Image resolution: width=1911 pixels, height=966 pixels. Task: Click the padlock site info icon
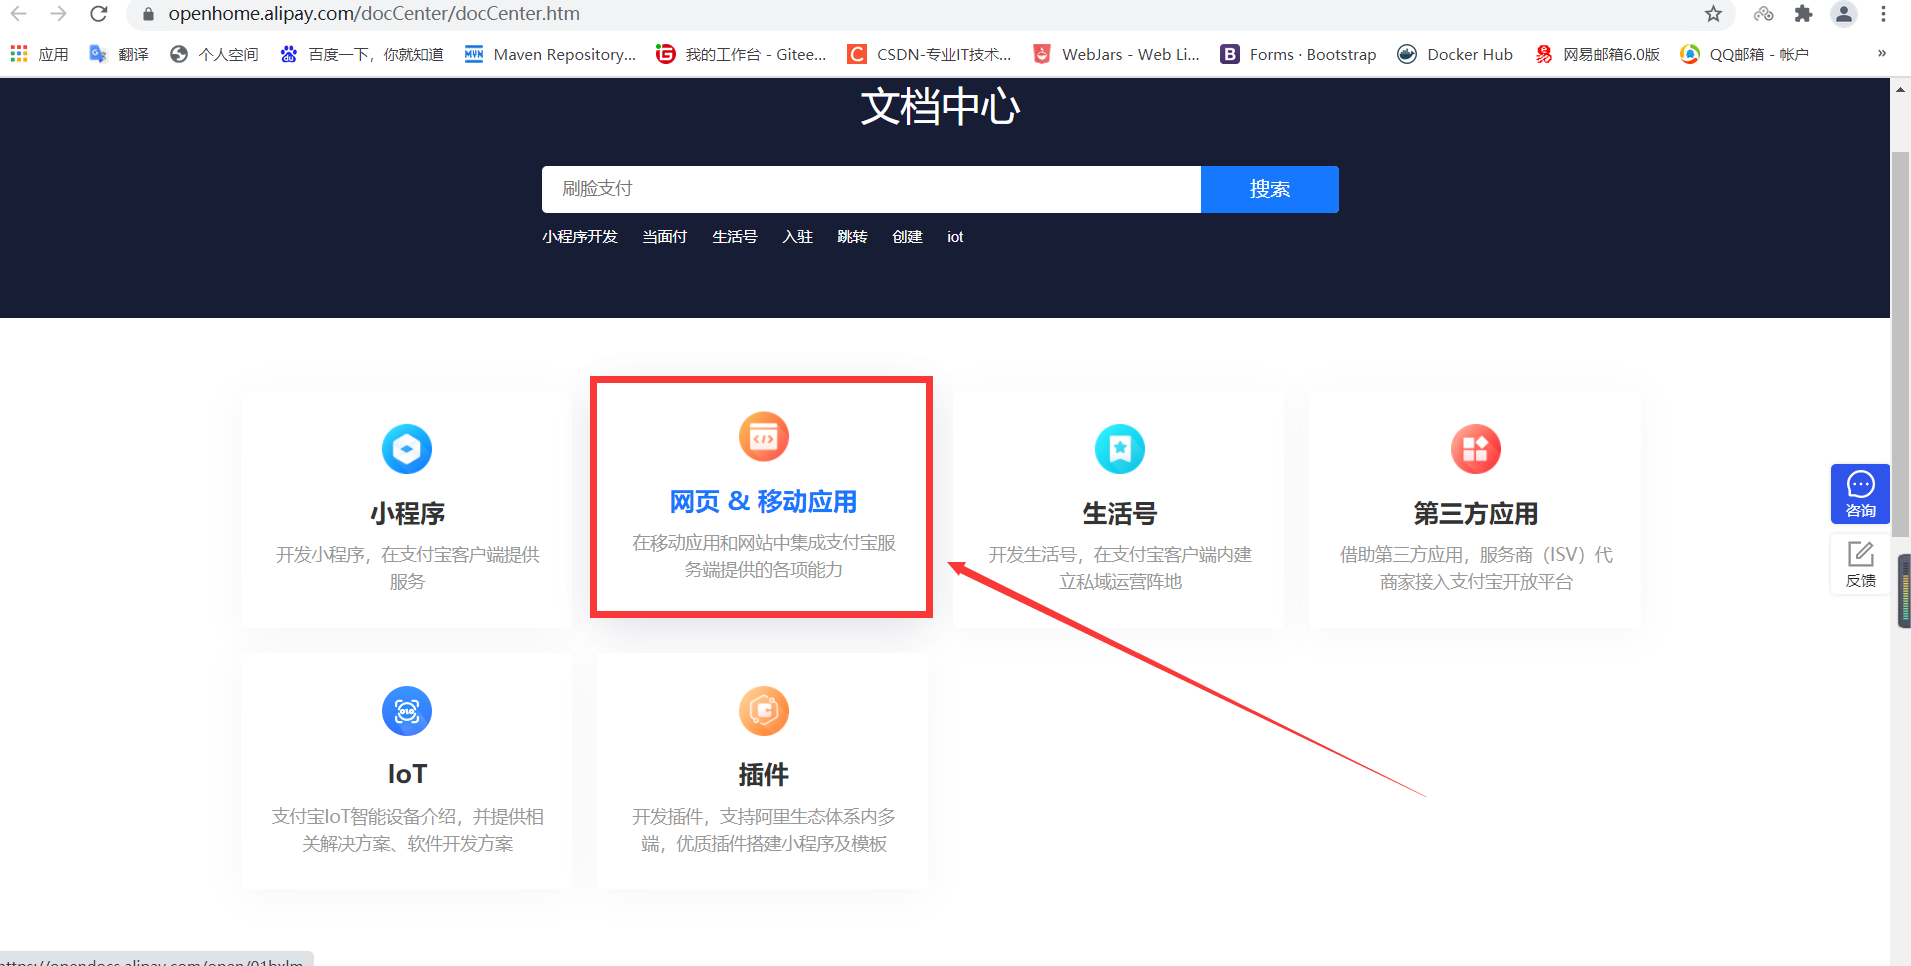point(148,14)
